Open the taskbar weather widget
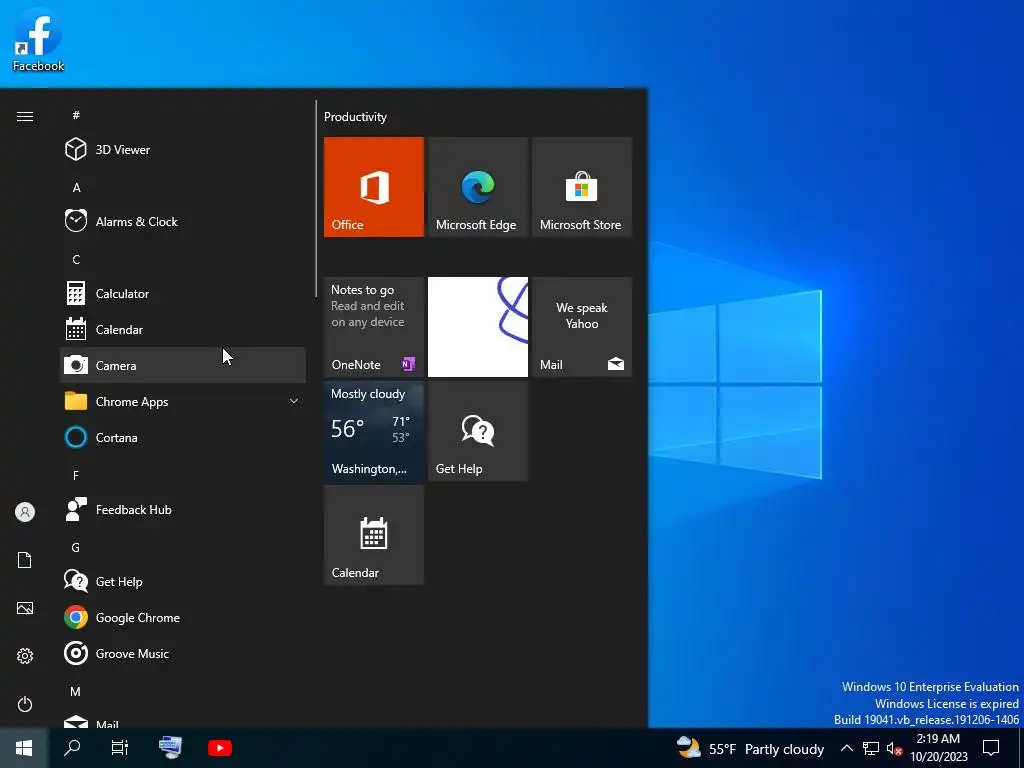 pos(750,748)
